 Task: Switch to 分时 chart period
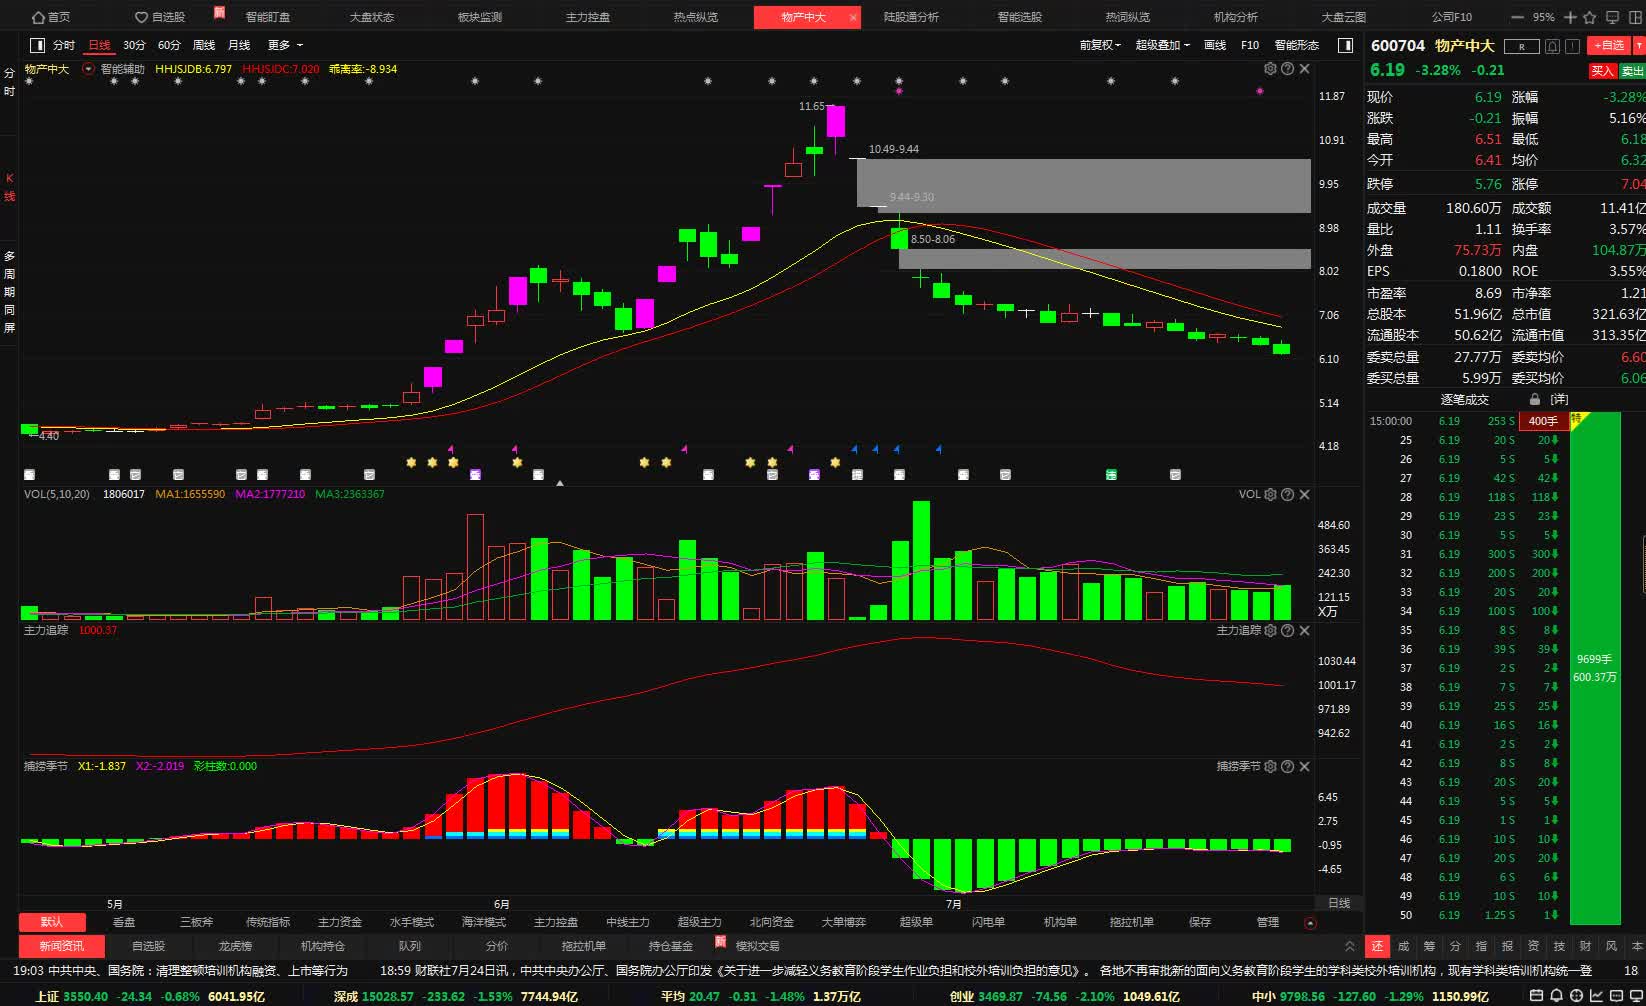(64, 45)
